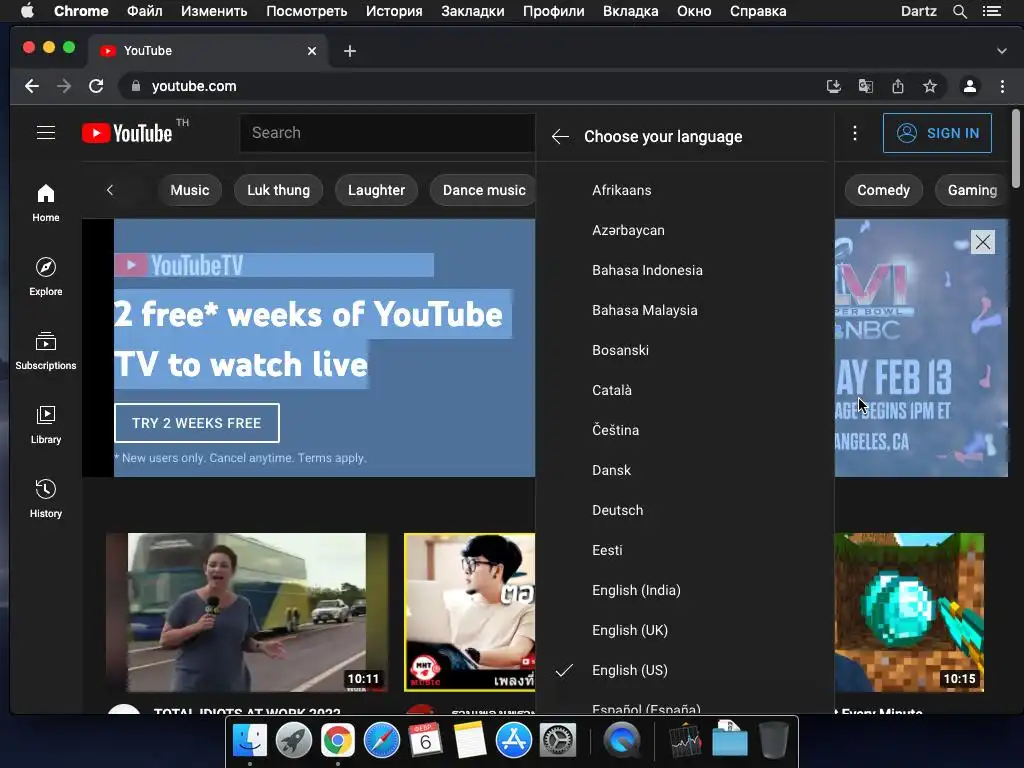Viewport: 1024px width, 768px height.
Task: Click the browser back arrow
Action: 32,86
